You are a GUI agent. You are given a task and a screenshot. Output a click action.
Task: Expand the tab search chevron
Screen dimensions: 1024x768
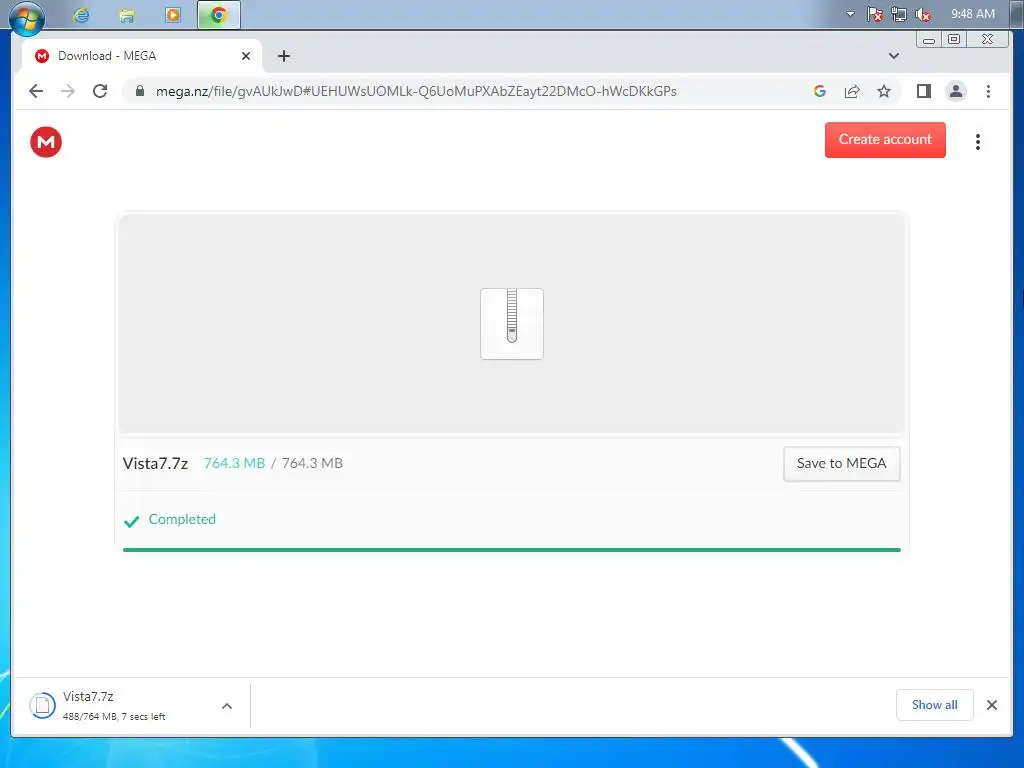894,56
